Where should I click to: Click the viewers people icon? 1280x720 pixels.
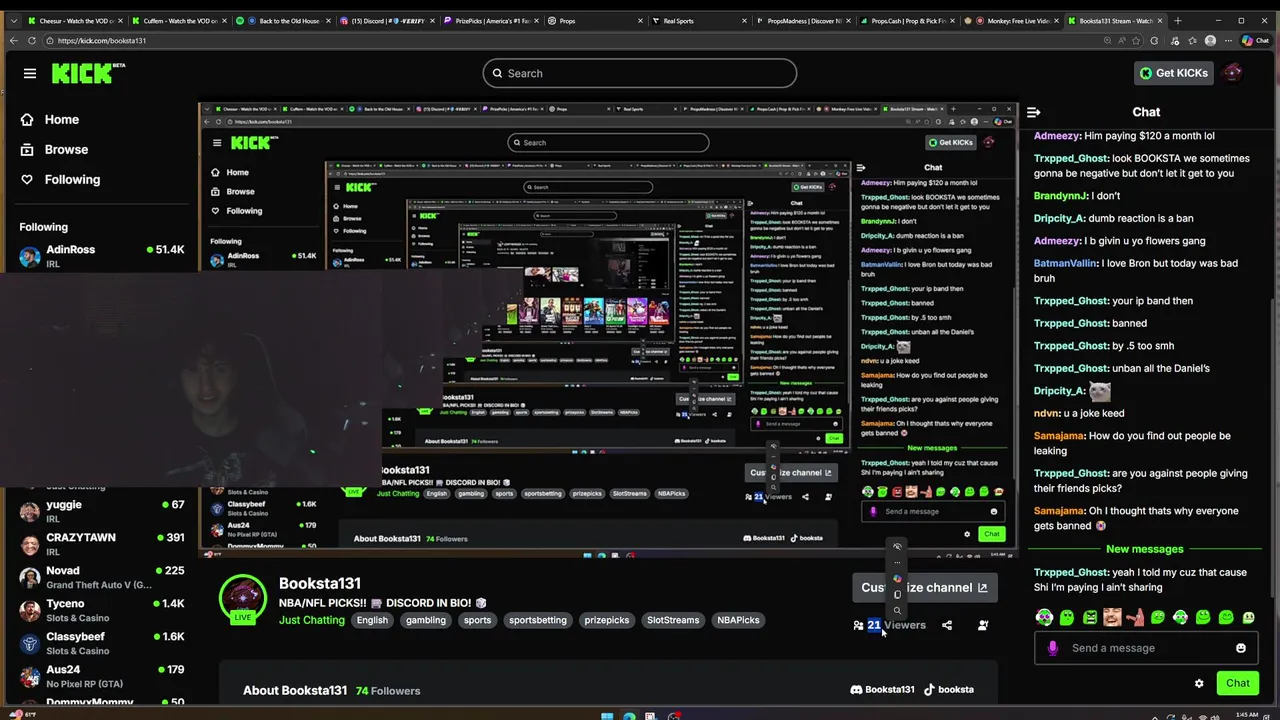coord(858,625)
